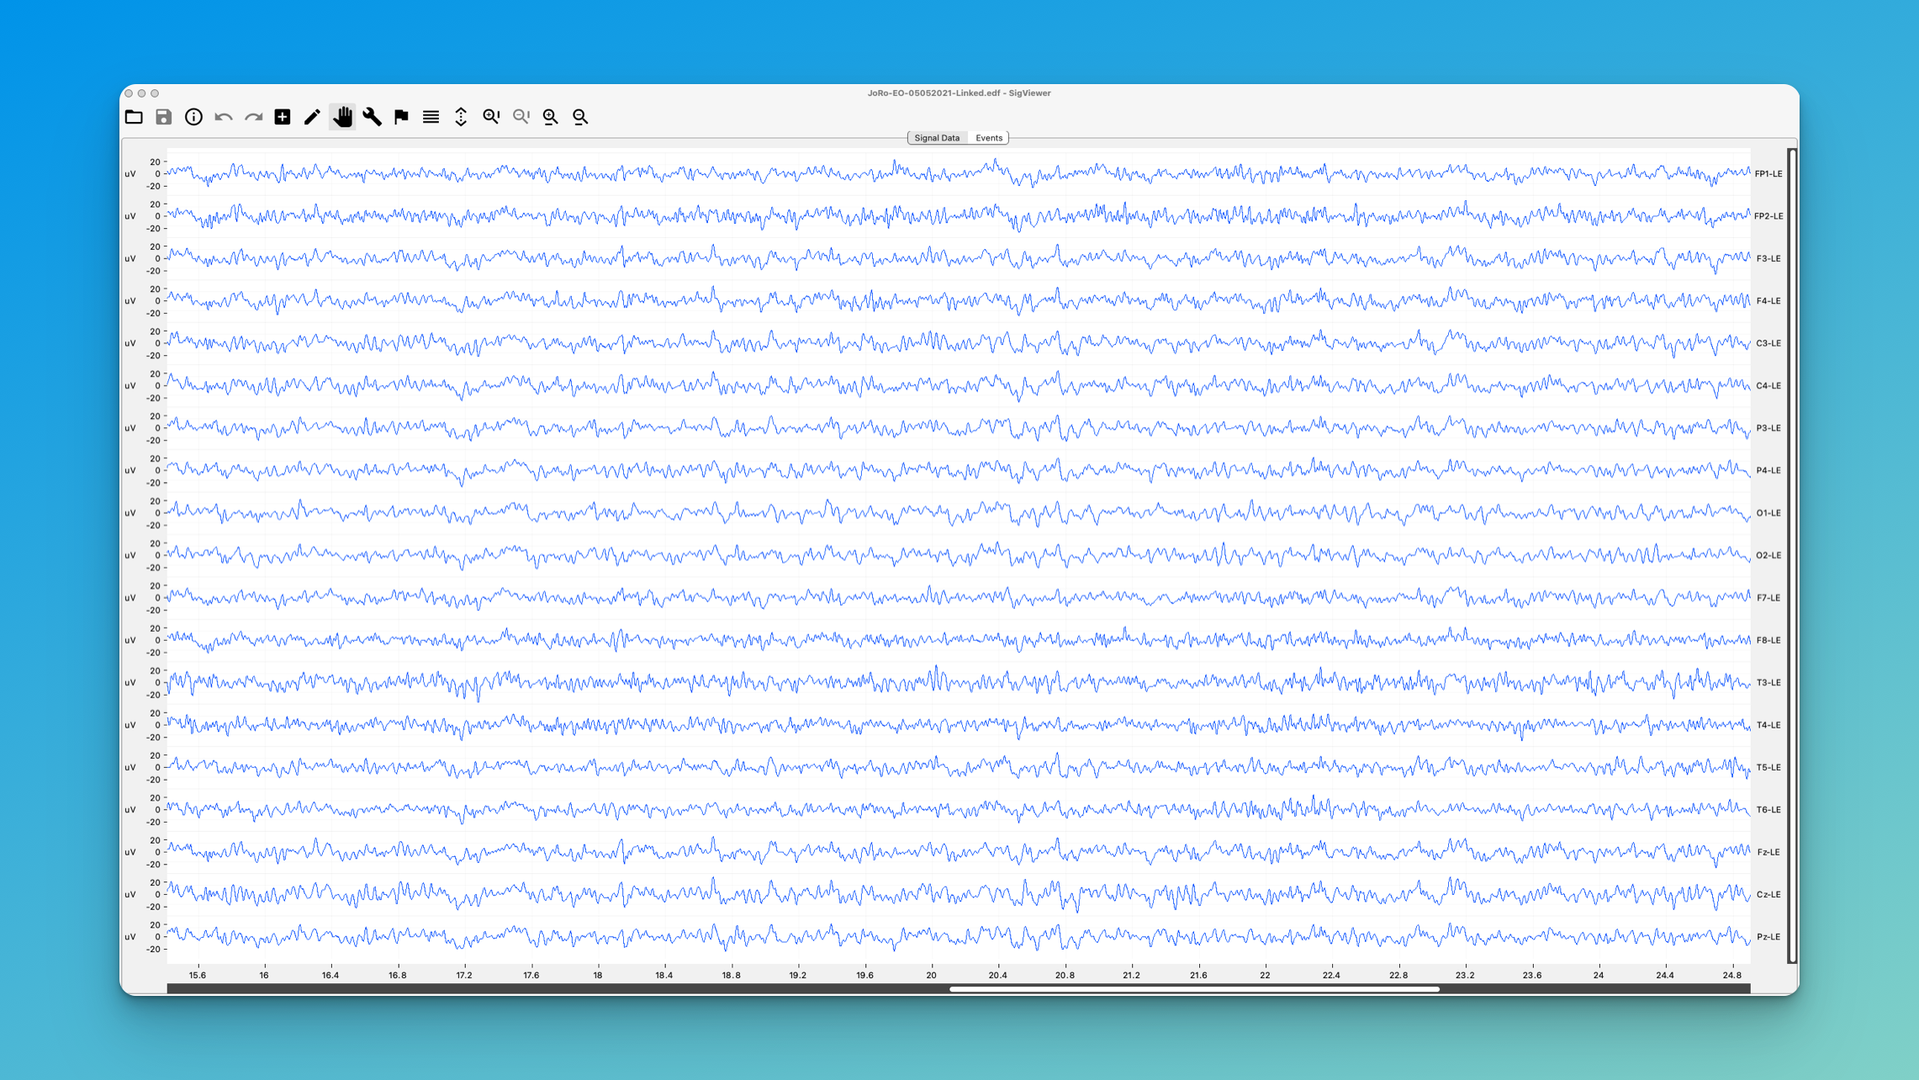Click horizontal zoom in magnifier icon
1920x1080 pixels.
[550, 117]
